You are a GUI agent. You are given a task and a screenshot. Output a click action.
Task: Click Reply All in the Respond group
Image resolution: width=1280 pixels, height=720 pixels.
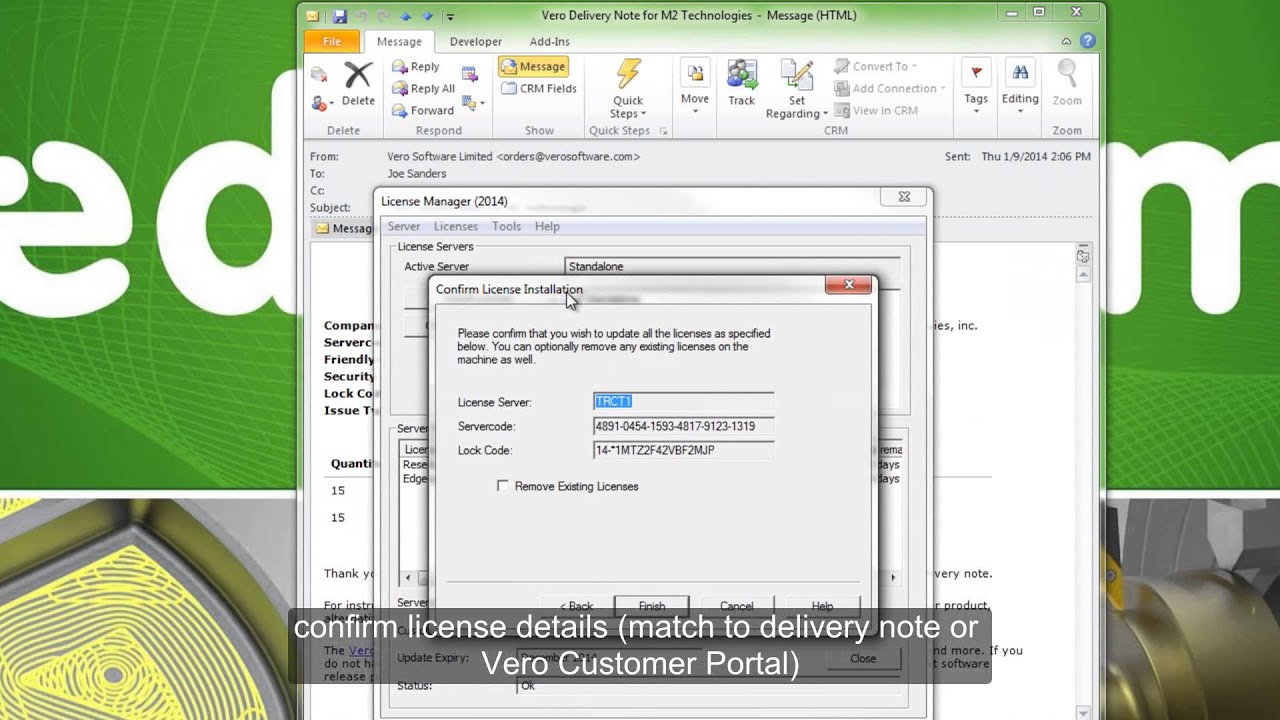(423, 89)
